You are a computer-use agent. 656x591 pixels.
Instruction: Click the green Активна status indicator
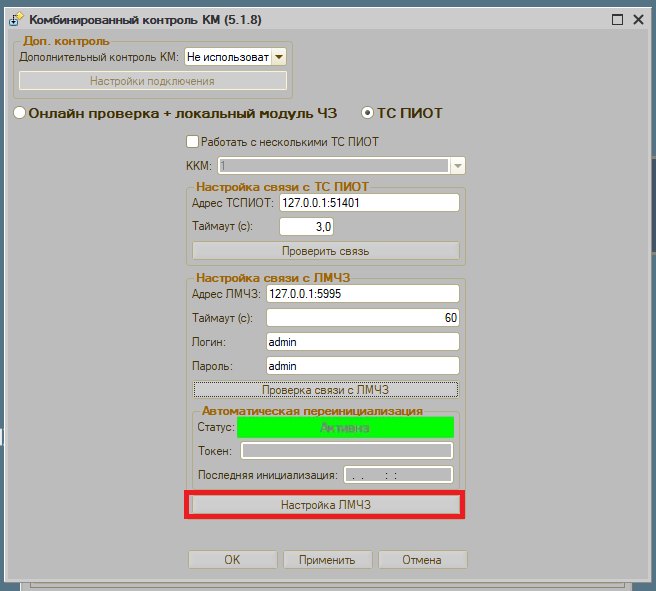click(x=346, y=427)
